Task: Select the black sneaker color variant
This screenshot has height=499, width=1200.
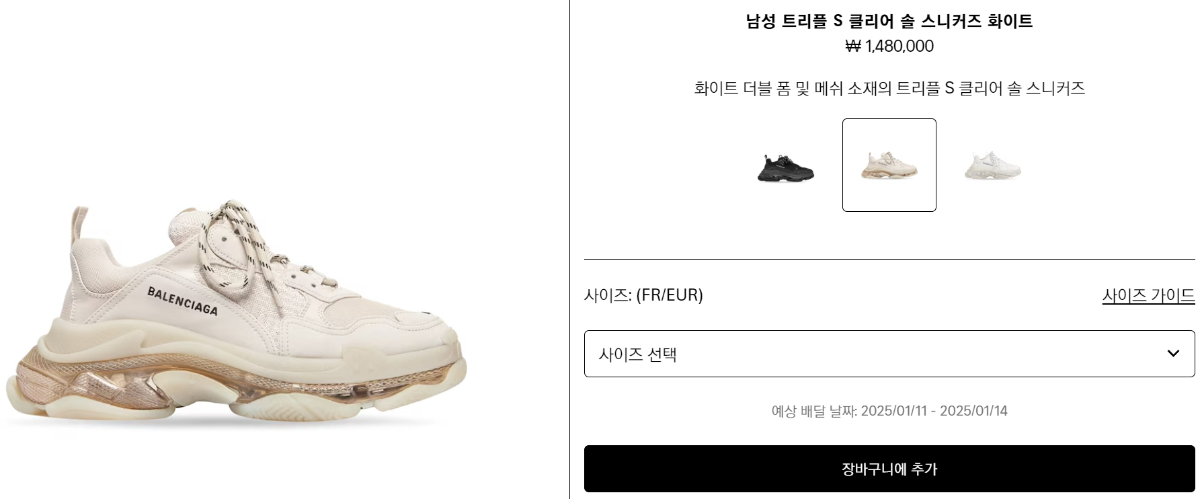Action: pos(785,166)
